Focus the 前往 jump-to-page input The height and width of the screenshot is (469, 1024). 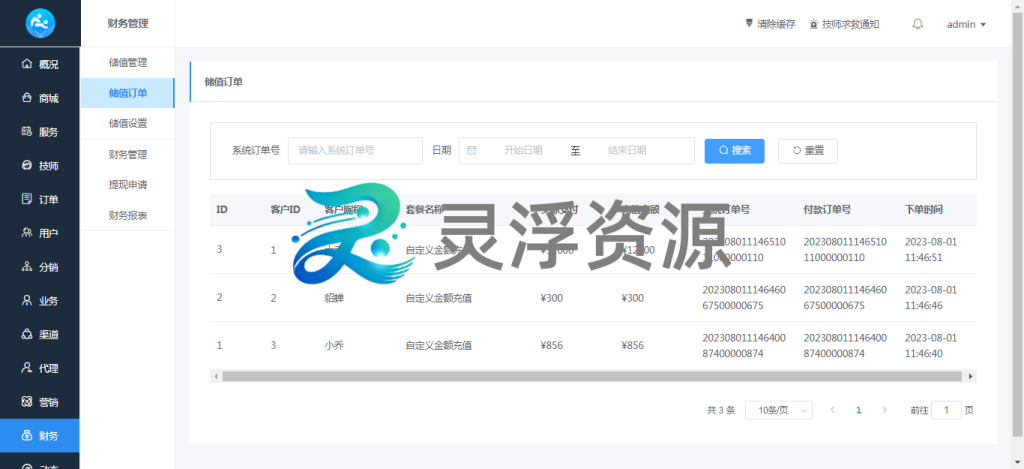coord(946,410)
